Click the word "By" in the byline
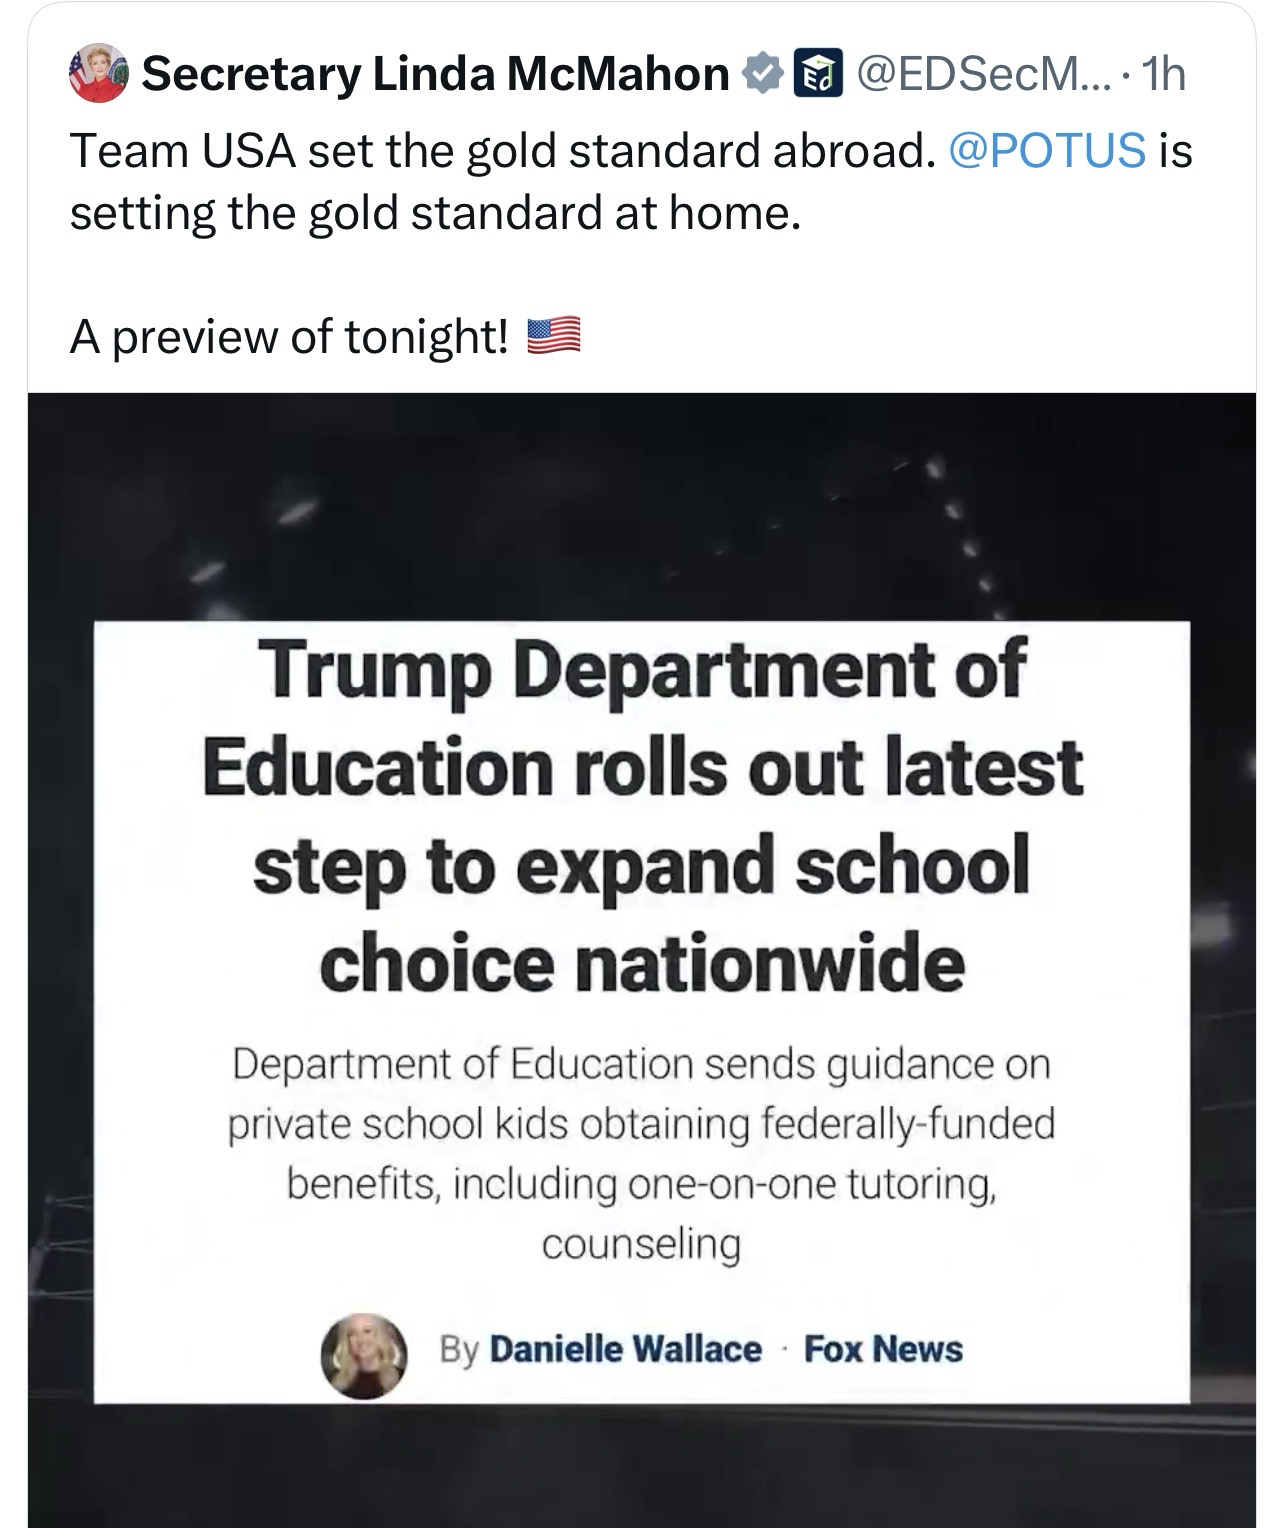The width and height of the screenshot is (1284, 1528). coord(458,1350)
